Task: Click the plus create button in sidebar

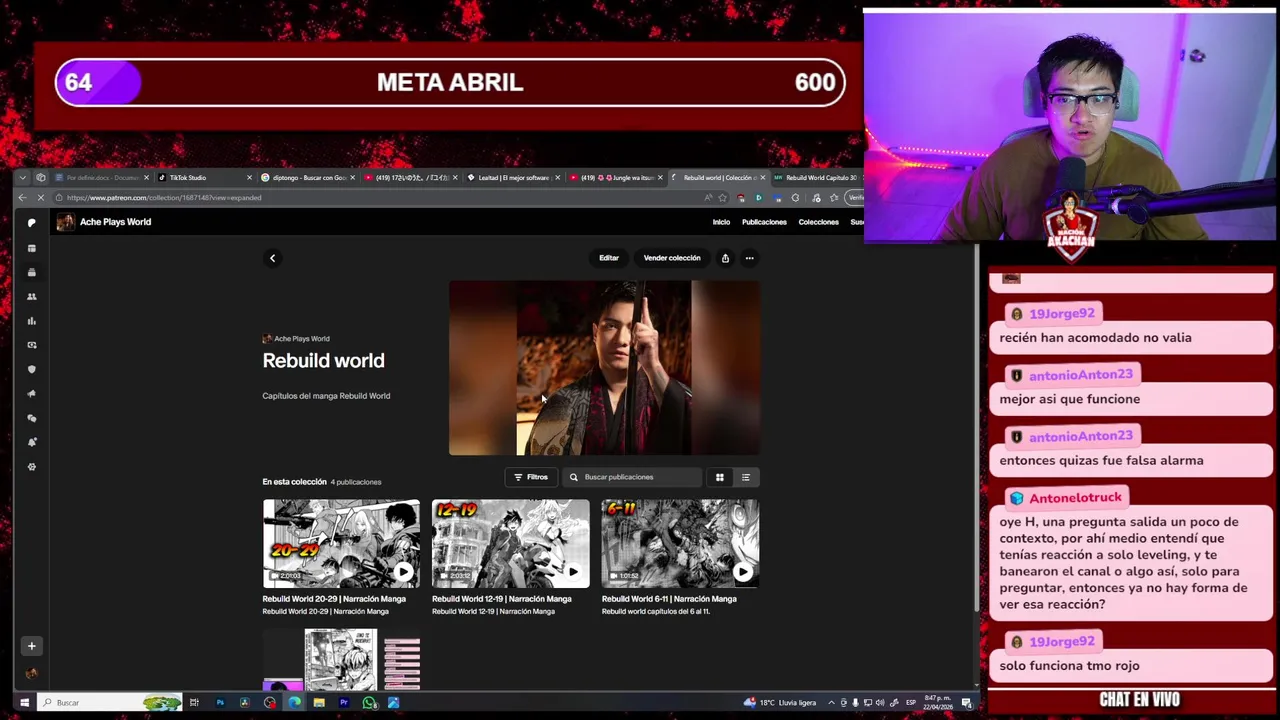Action: point(32,646)
